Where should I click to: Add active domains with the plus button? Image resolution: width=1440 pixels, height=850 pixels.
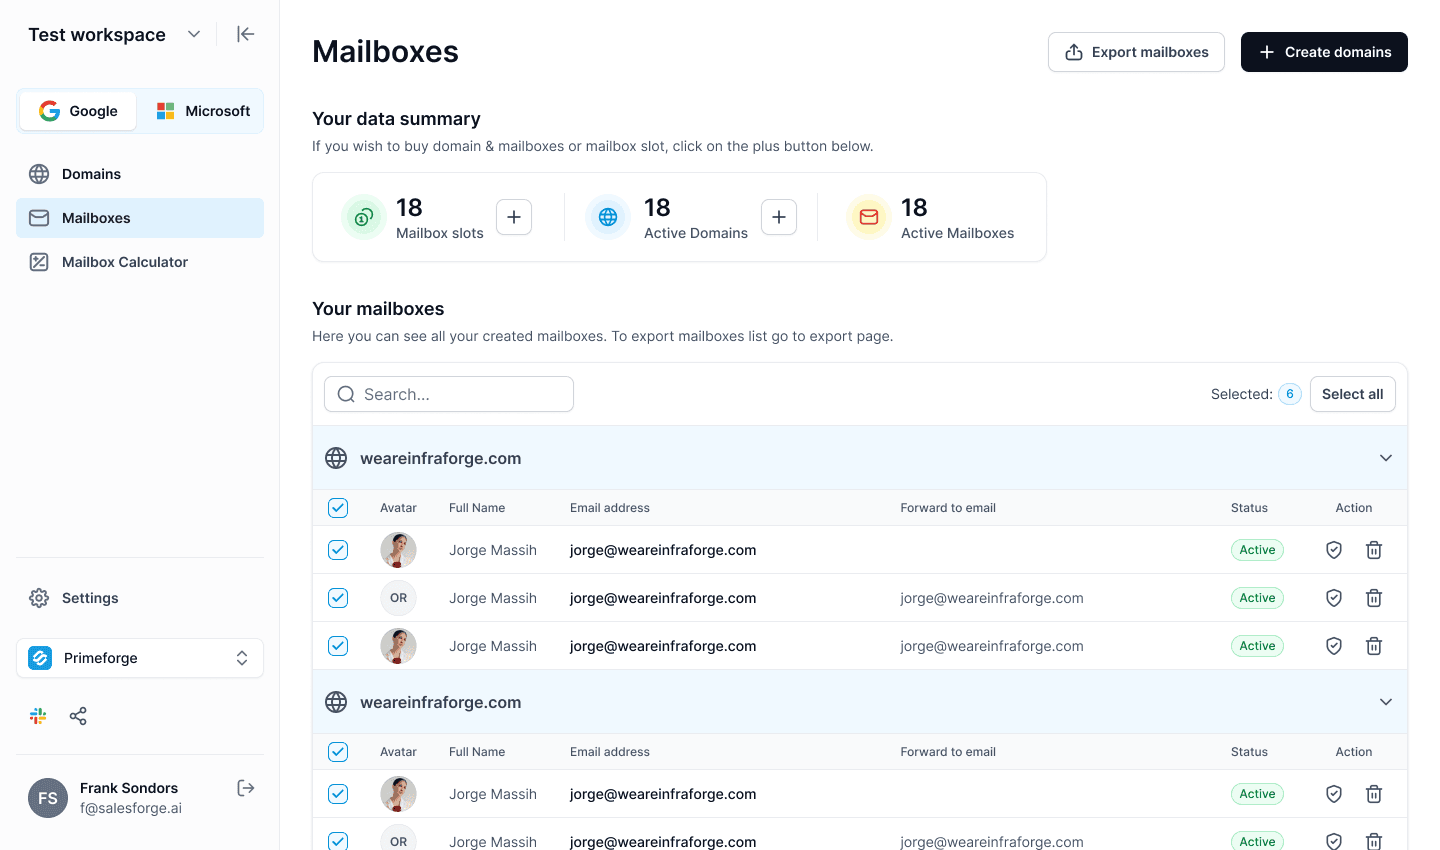pyautogui.click(x=779, y=217)
